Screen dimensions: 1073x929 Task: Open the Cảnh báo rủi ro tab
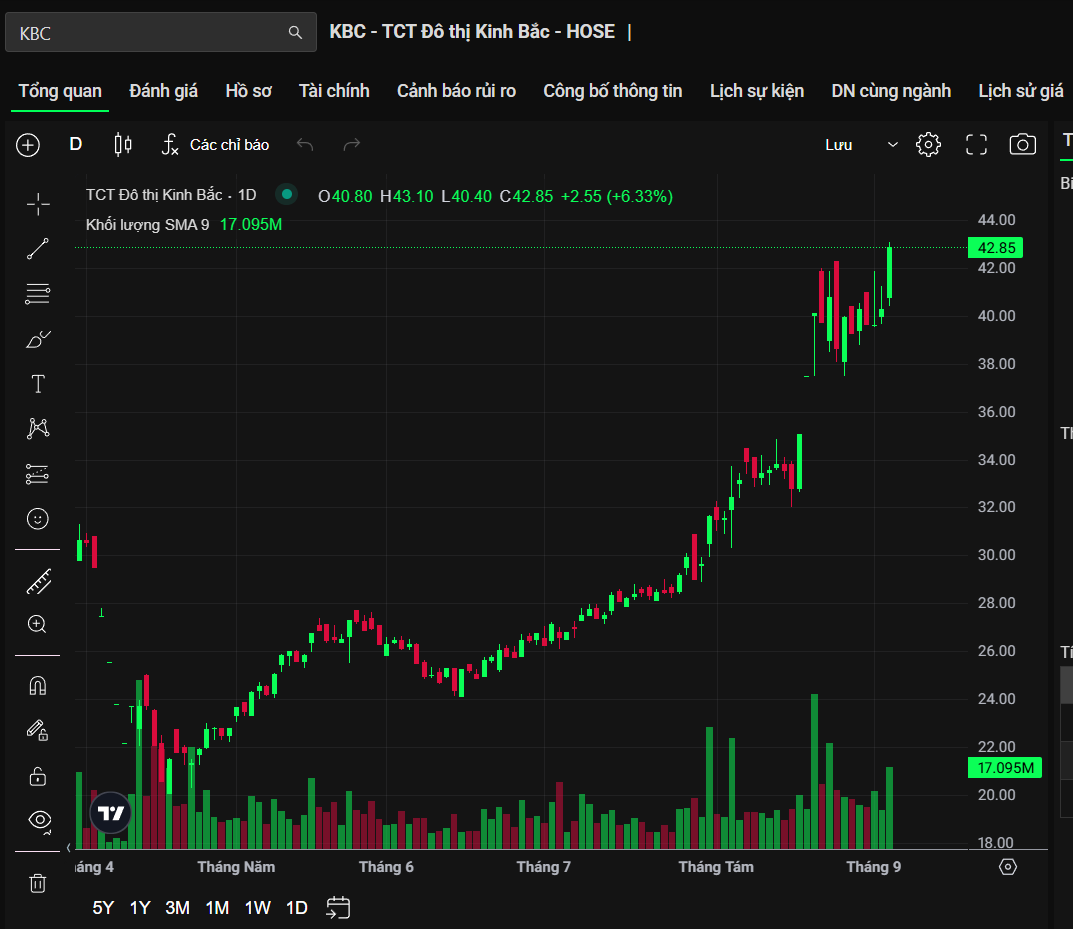[456, 91]
